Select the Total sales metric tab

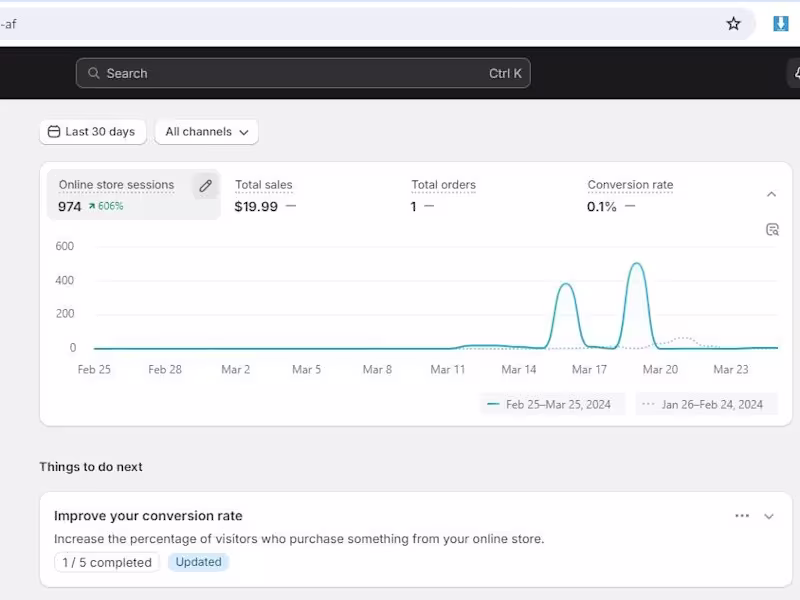[x=265, y=195]
